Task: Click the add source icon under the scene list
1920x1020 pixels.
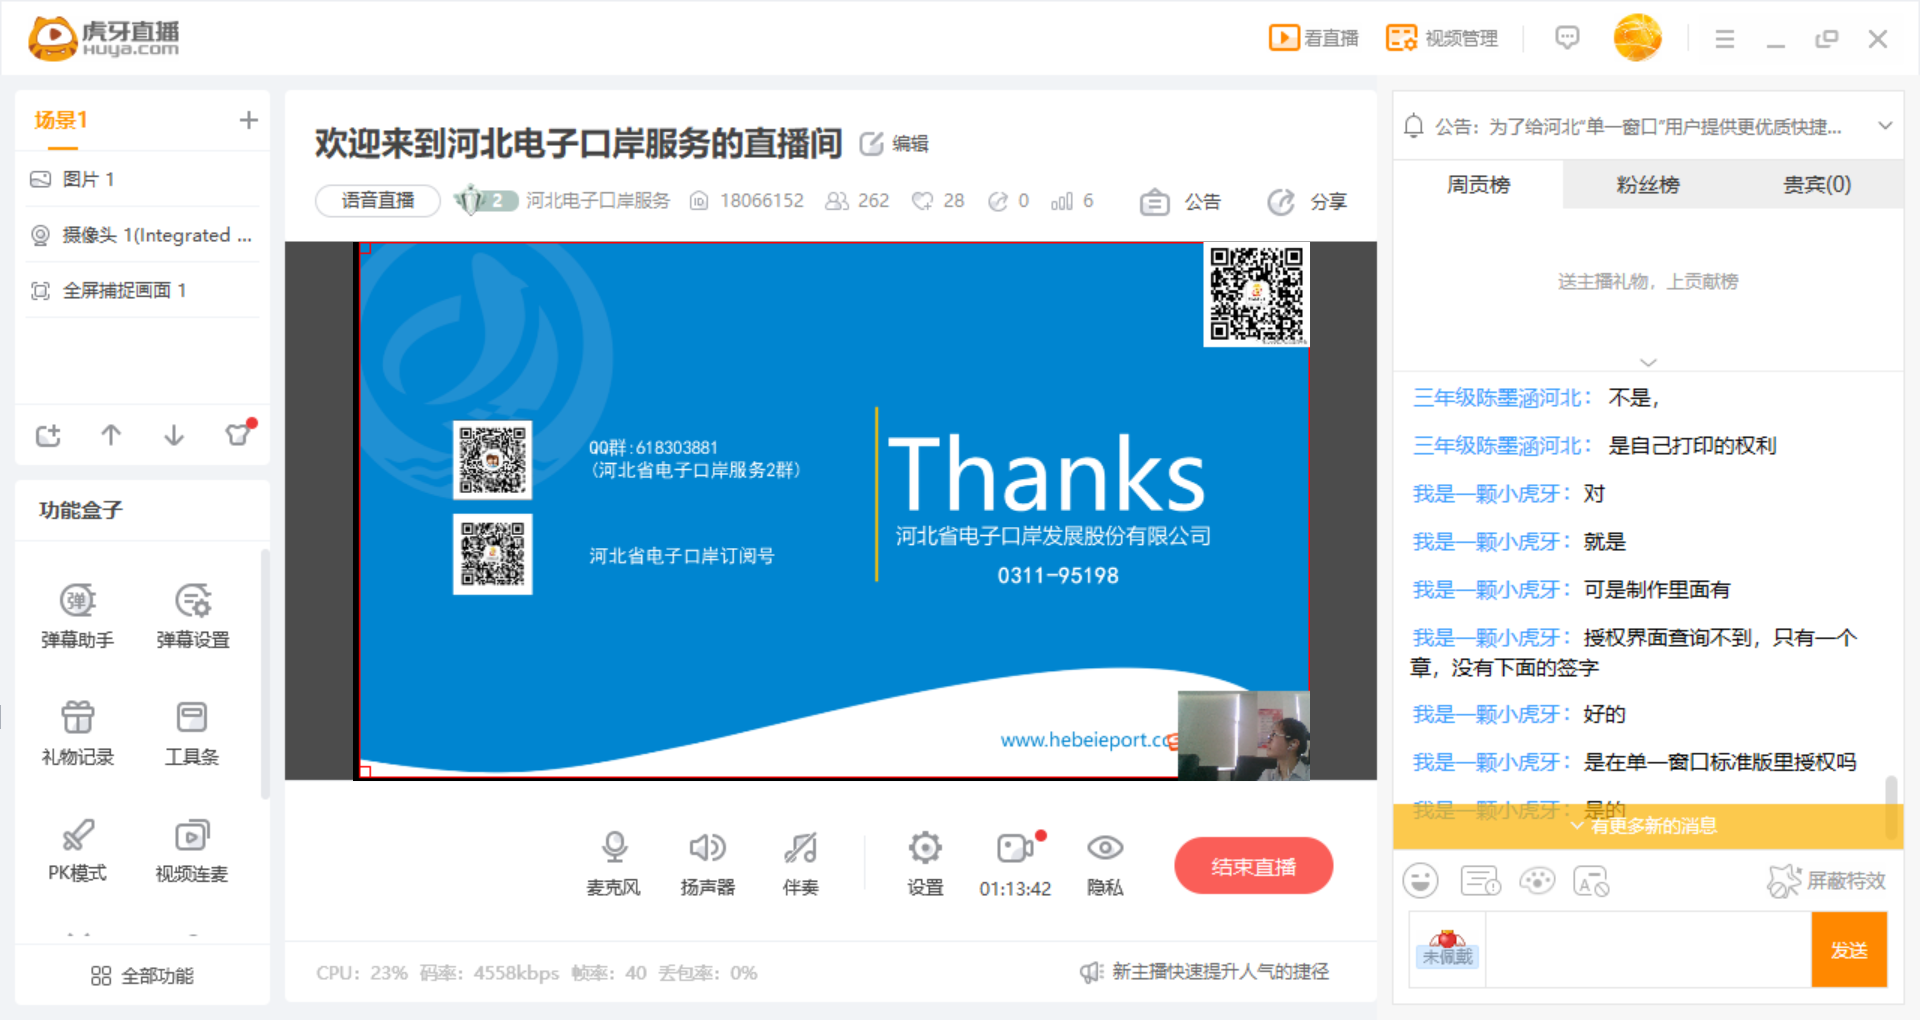Action: coord(48,435)
